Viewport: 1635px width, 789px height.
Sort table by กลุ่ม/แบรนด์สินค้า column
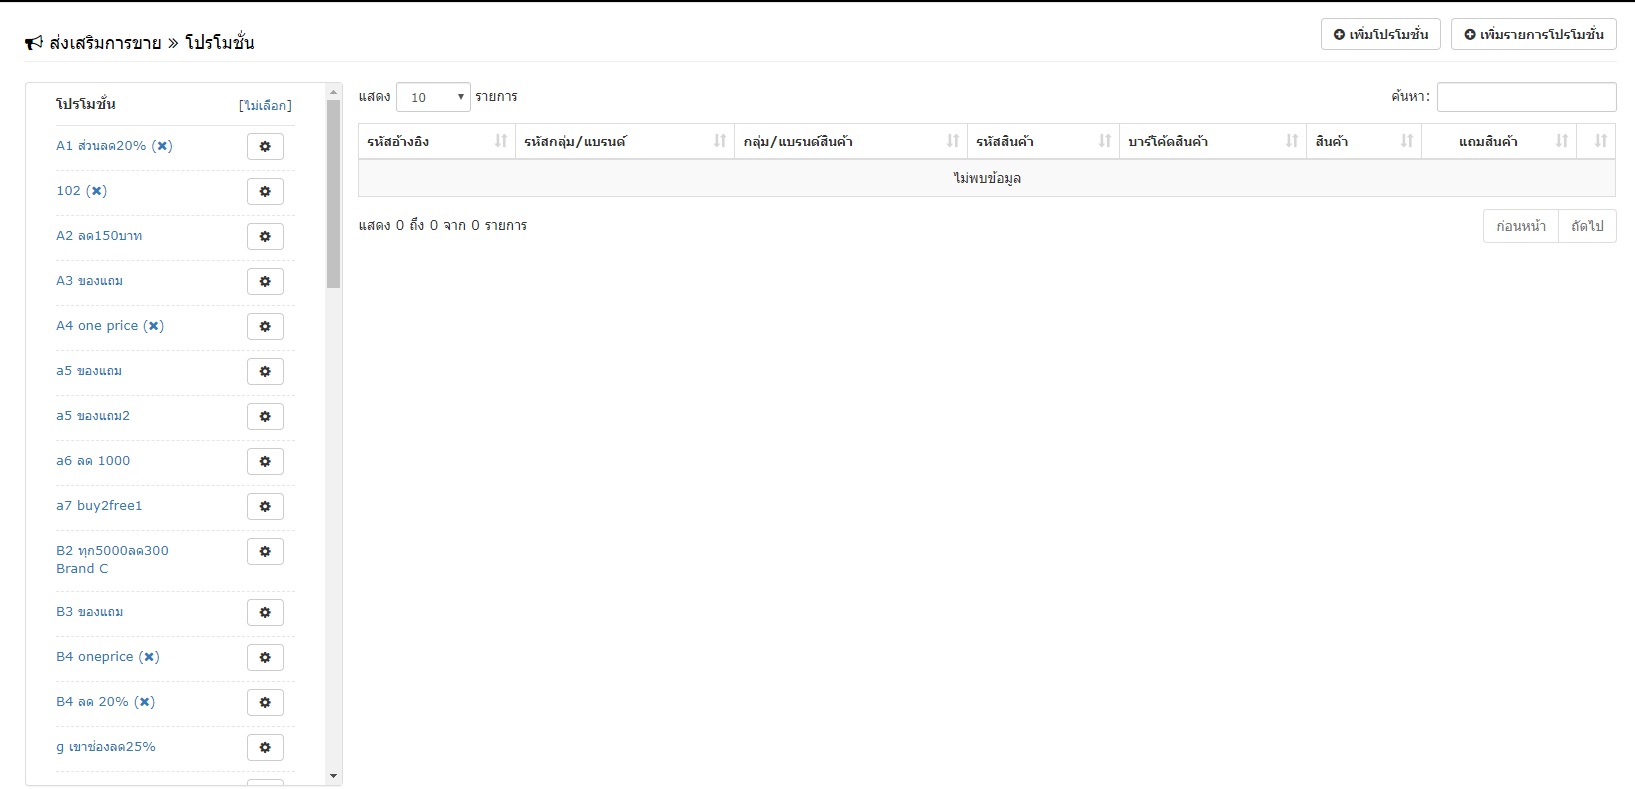(x=851, y=142)
